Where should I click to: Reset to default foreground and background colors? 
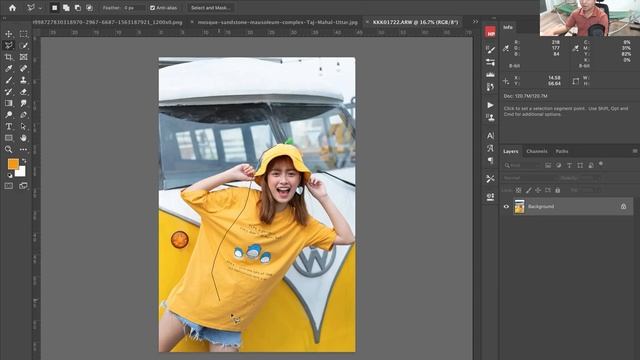[10, 176]
